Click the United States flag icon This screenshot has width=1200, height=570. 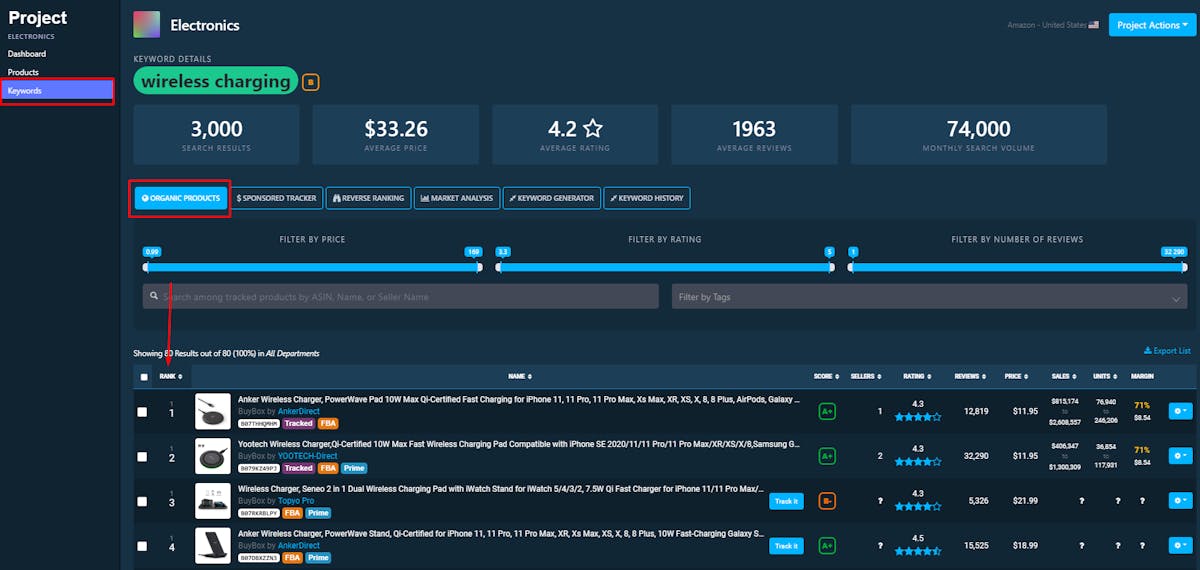pos(1093,25)
